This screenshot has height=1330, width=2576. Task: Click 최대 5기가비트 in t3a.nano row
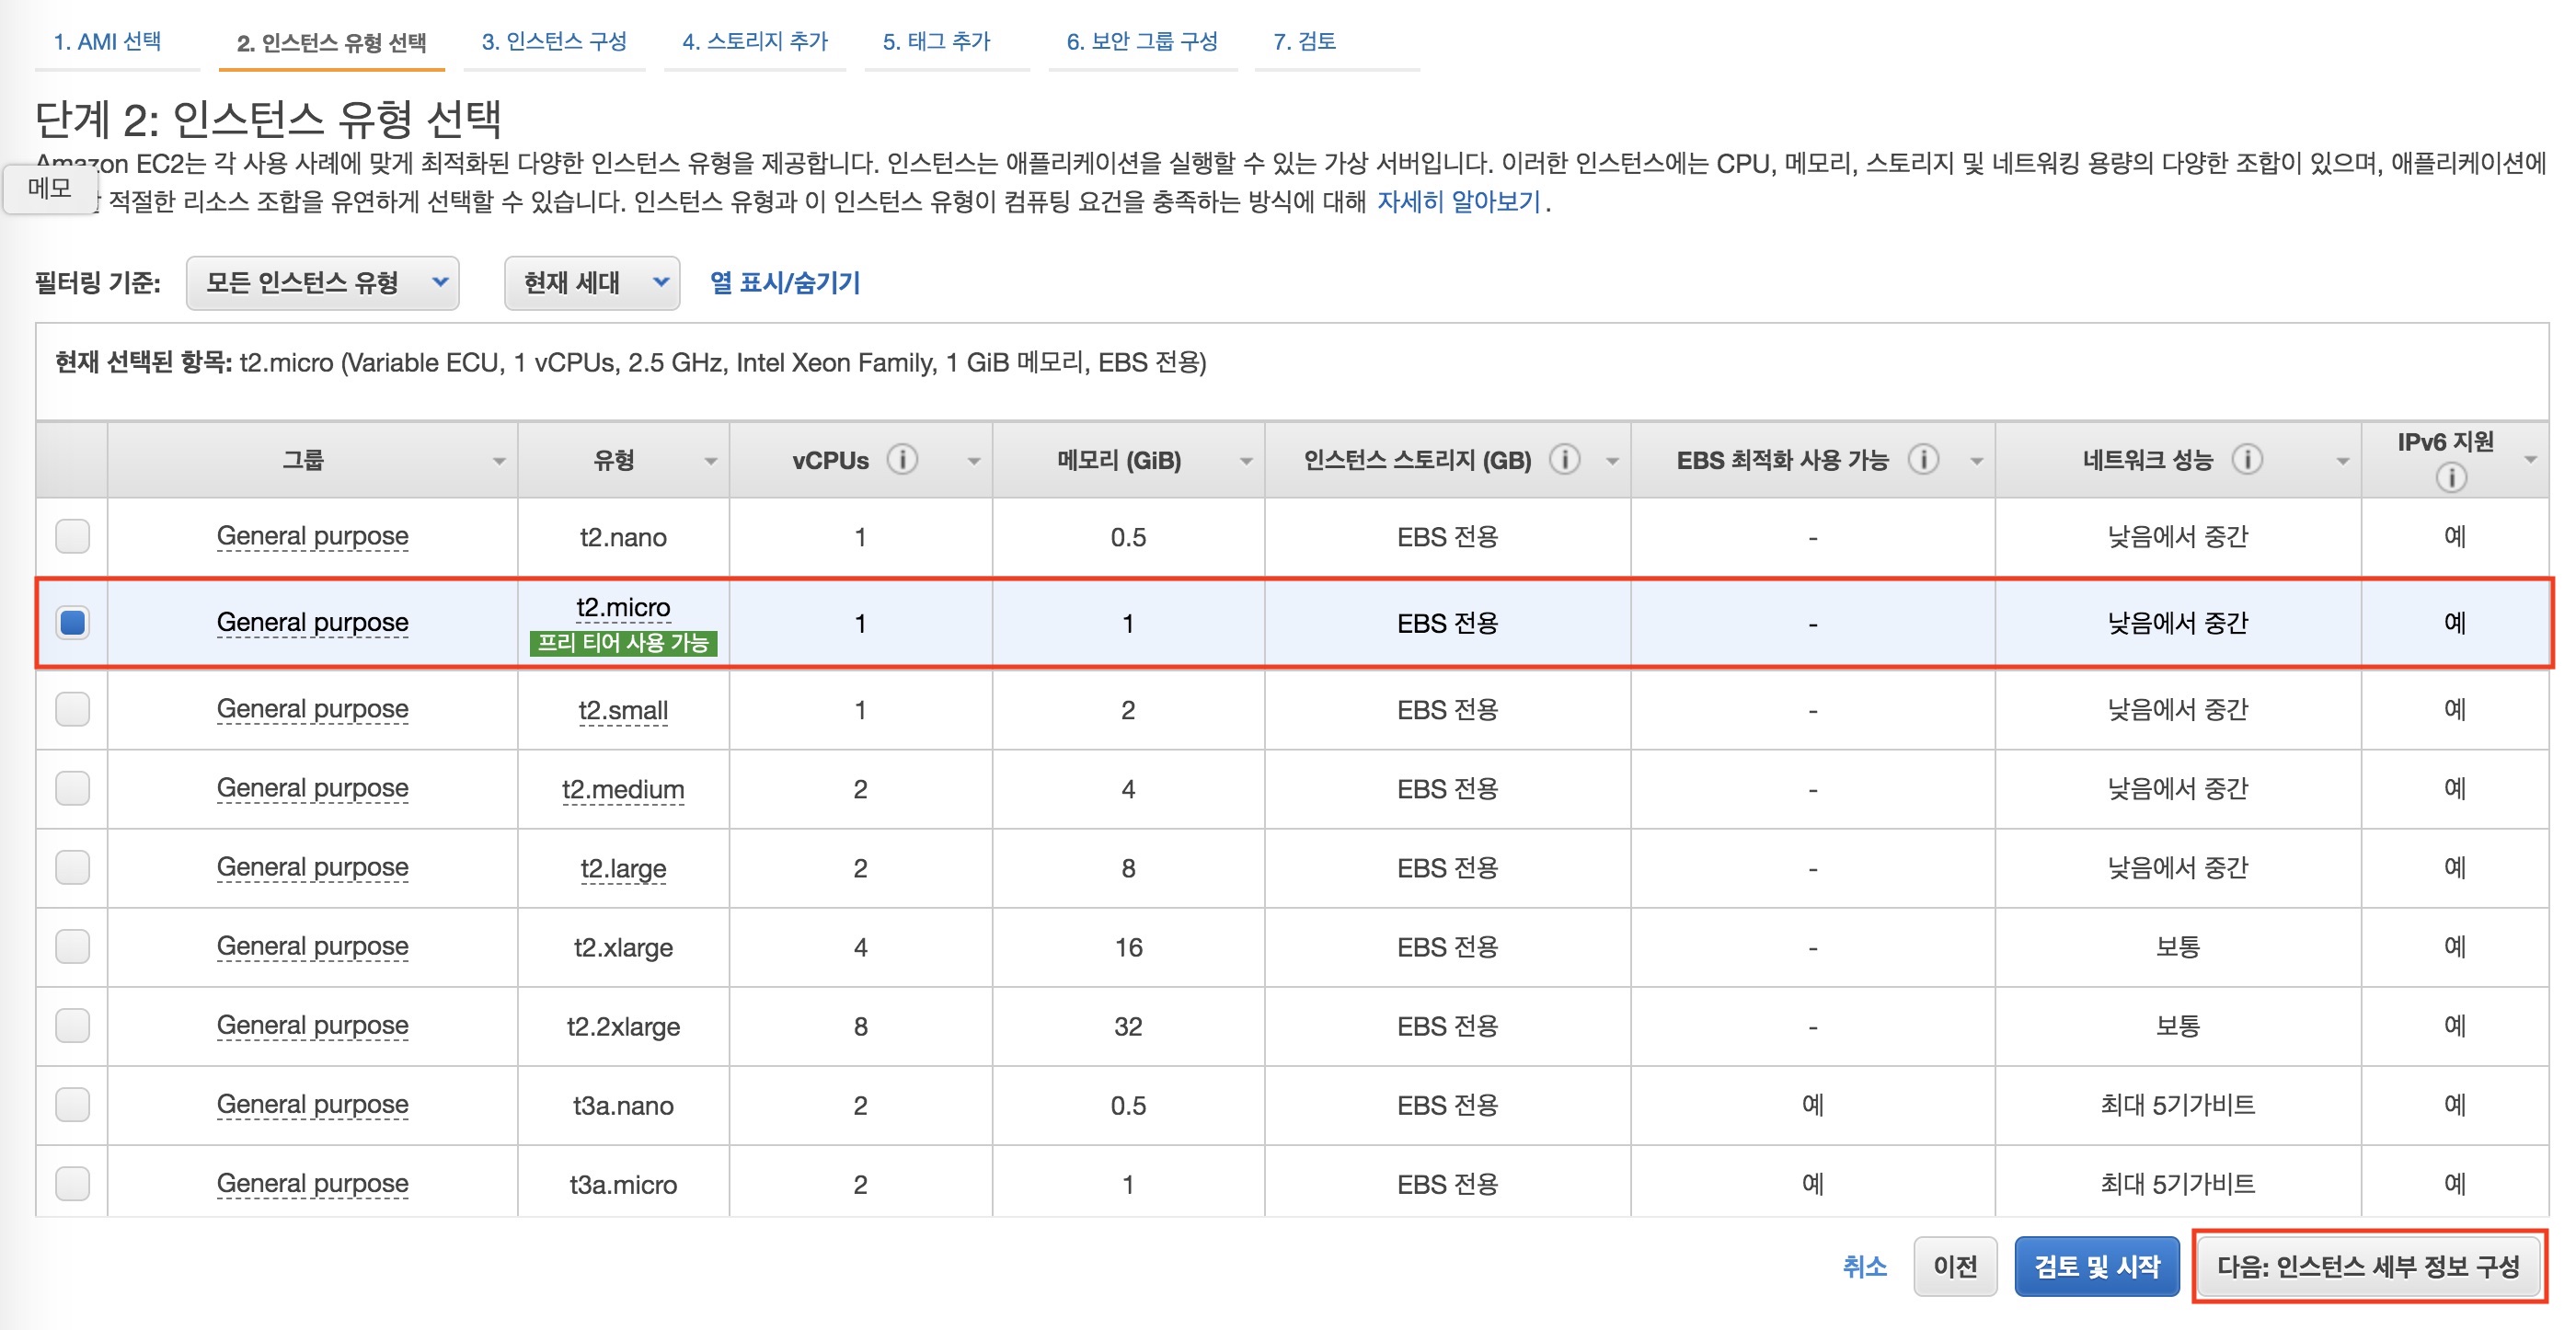tap(2177, 1105)
